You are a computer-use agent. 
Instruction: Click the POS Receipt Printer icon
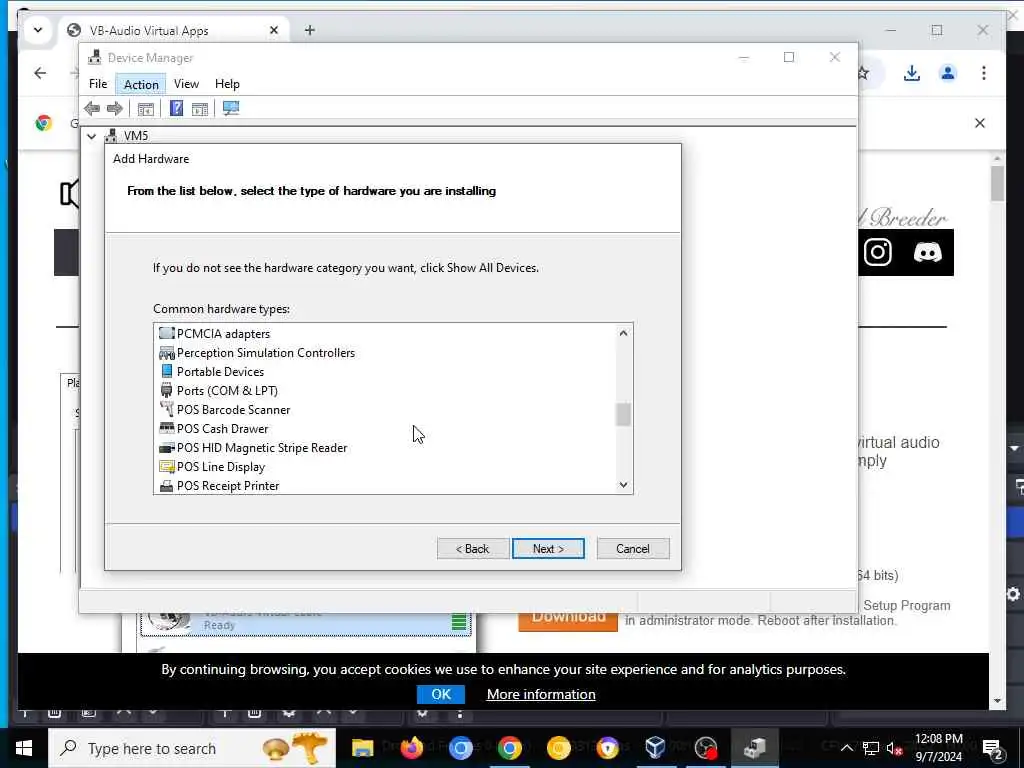pos(167,486)
